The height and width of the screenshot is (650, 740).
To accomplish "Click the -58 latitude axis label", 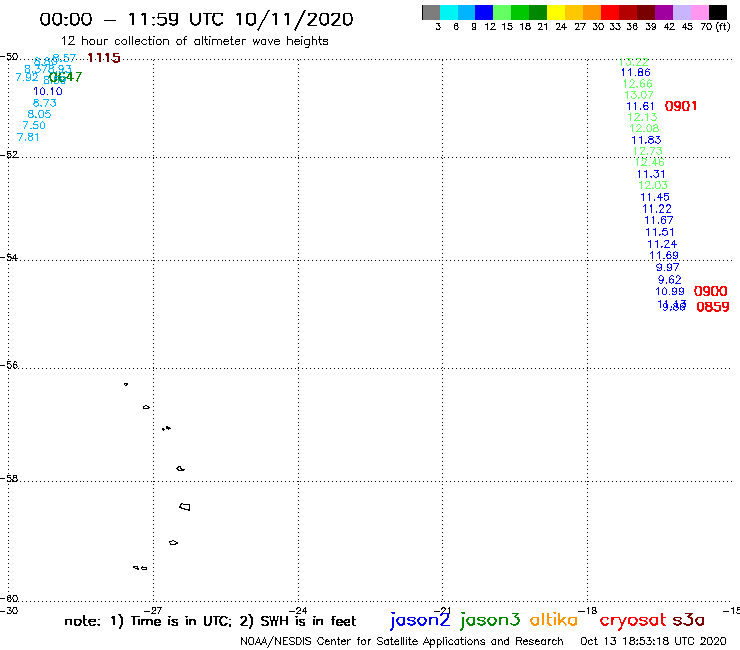I will 9,478.
